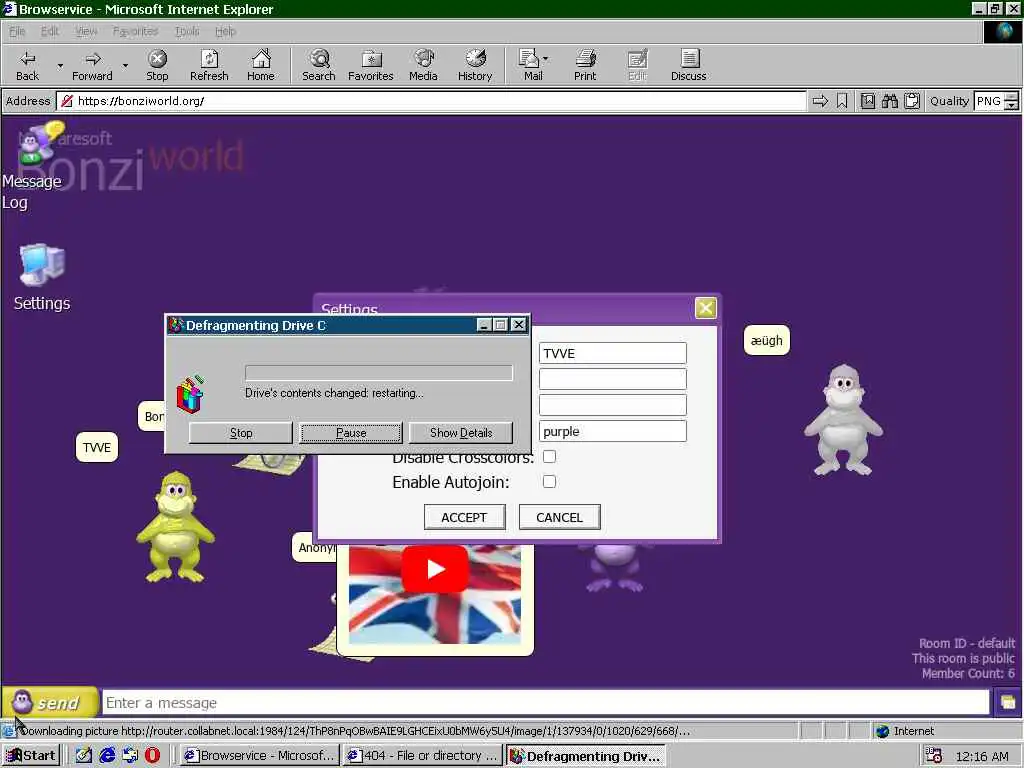Click the address bar URL field
The image size is (1024, 768).
point(431,101)
